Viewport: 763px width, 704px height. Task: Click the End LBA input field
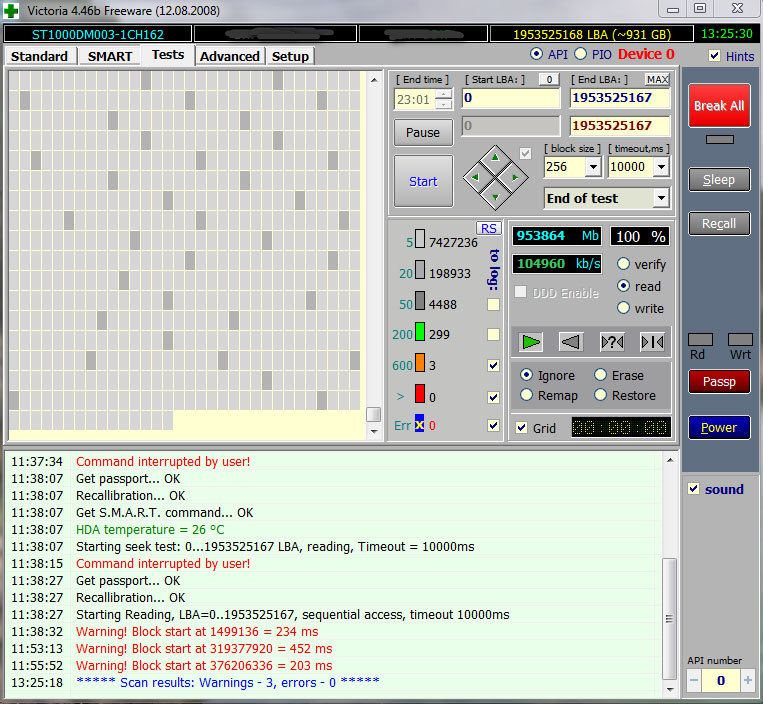pyautogui.click(x=619, y=98)
